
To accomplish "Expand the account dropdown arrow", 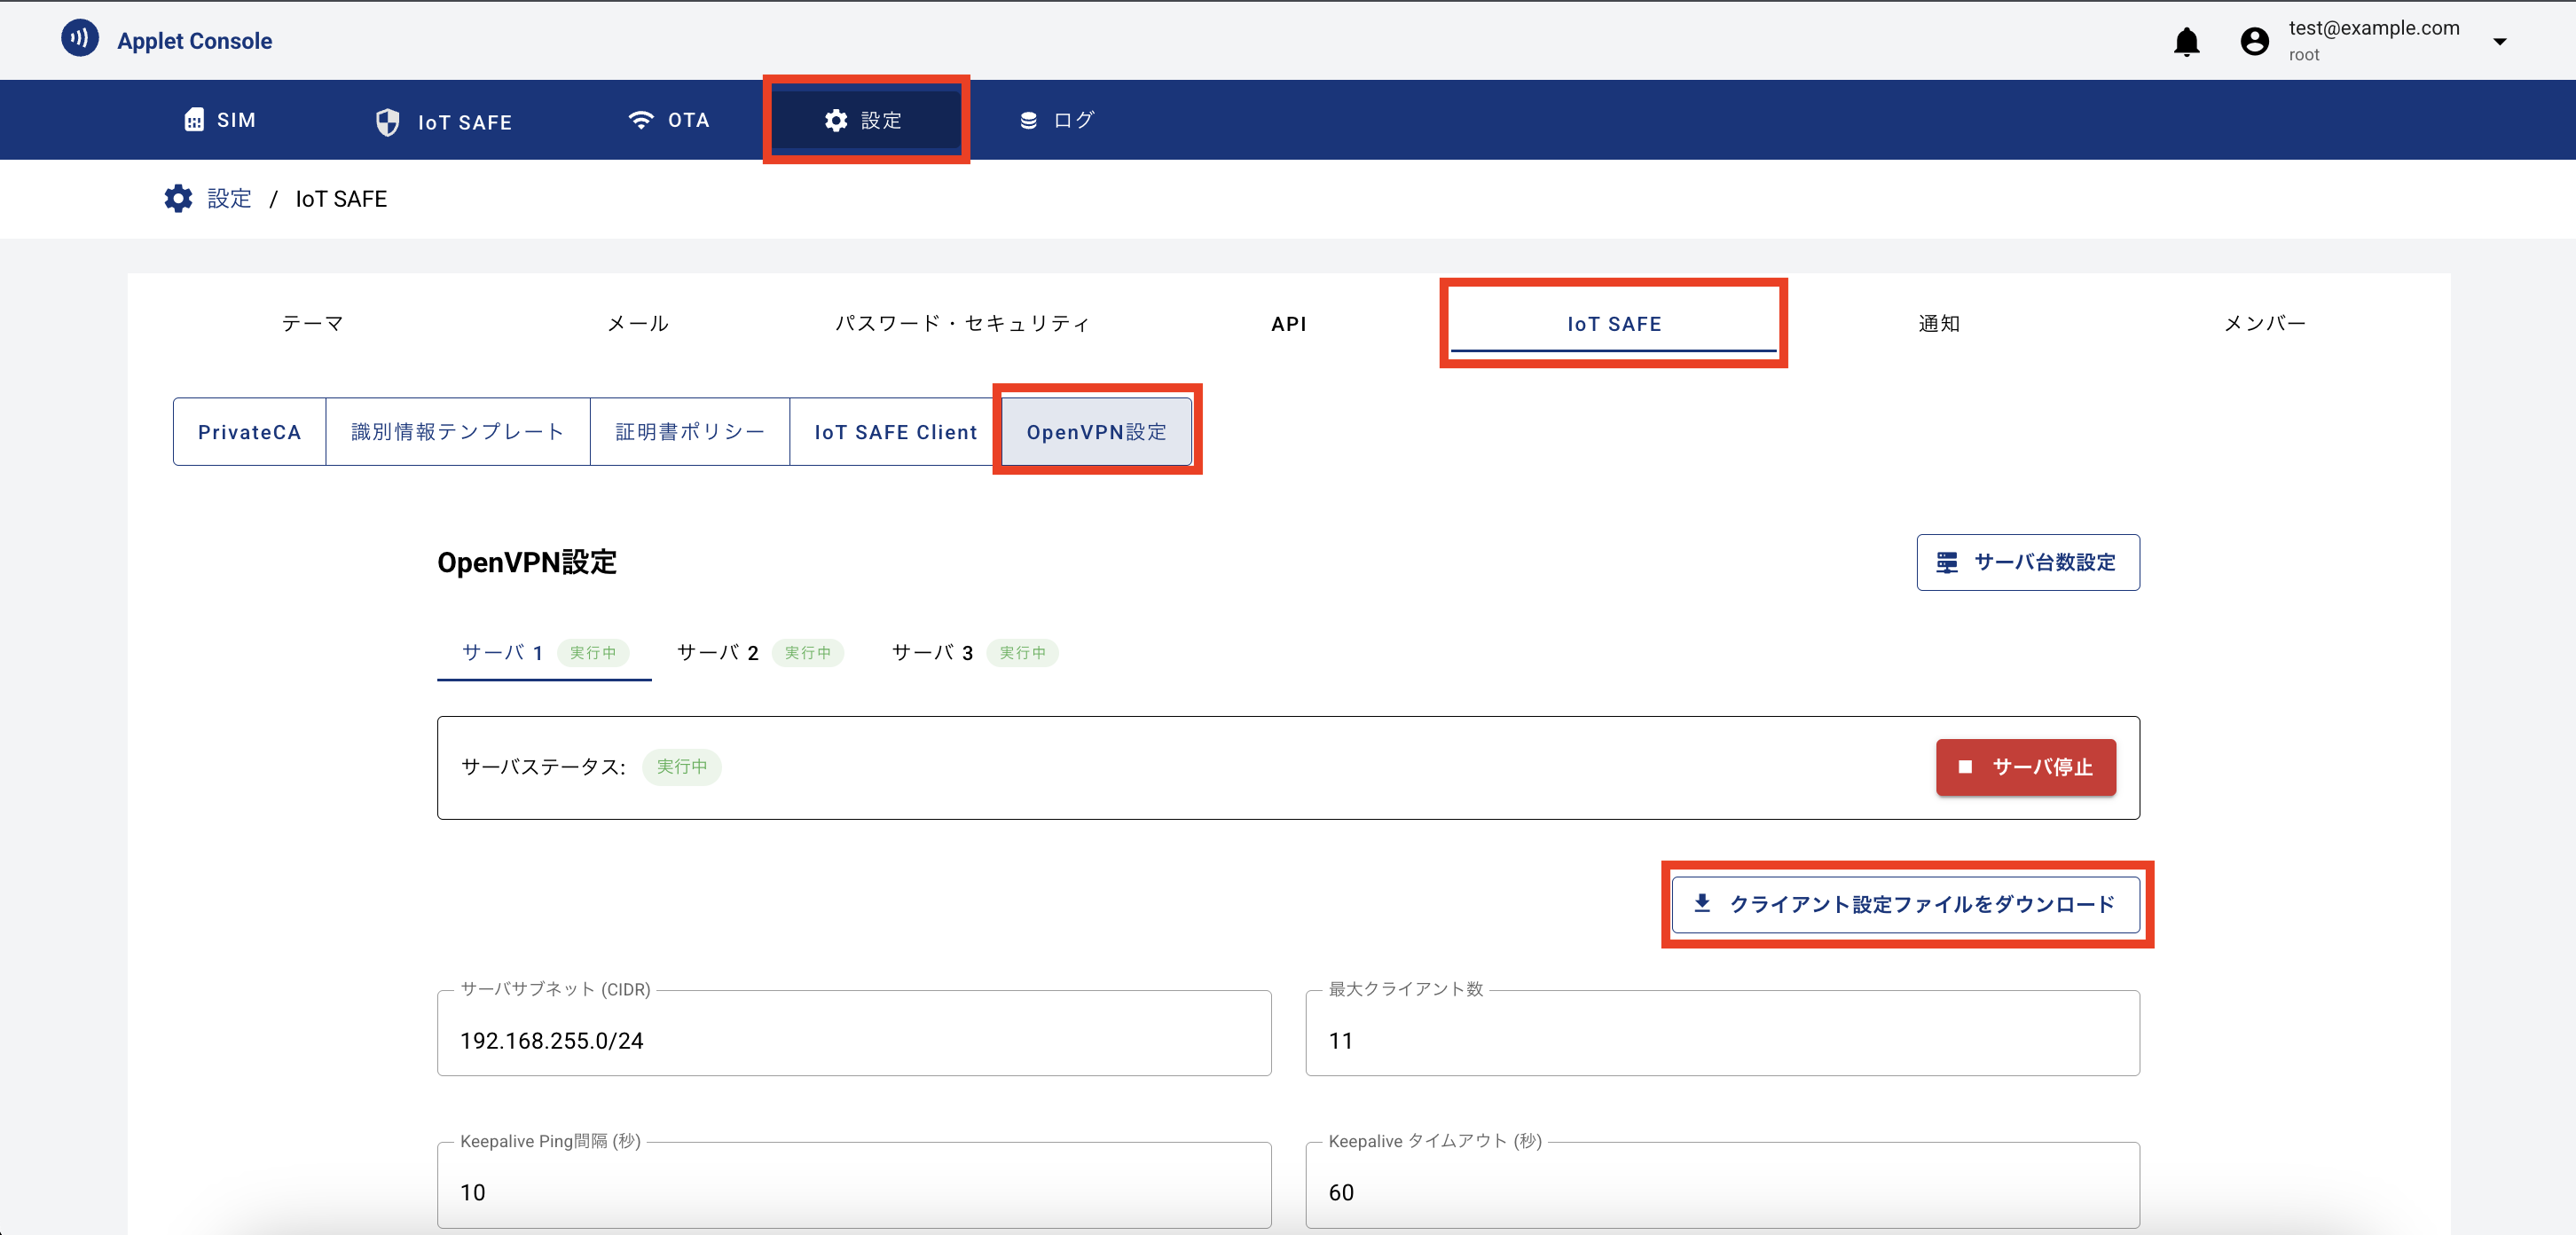I will click(x=2500, y=41).
